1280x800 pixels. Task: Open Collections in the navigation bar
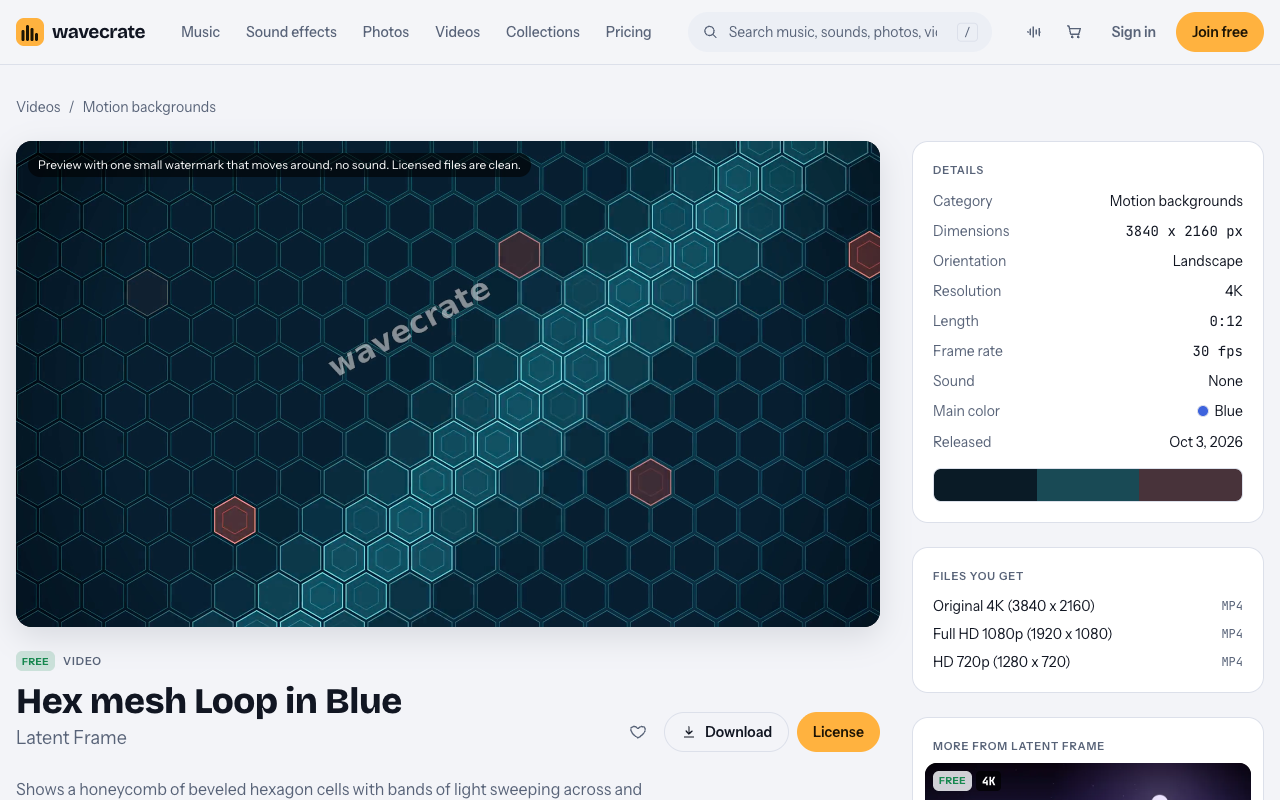pos(543,32)
